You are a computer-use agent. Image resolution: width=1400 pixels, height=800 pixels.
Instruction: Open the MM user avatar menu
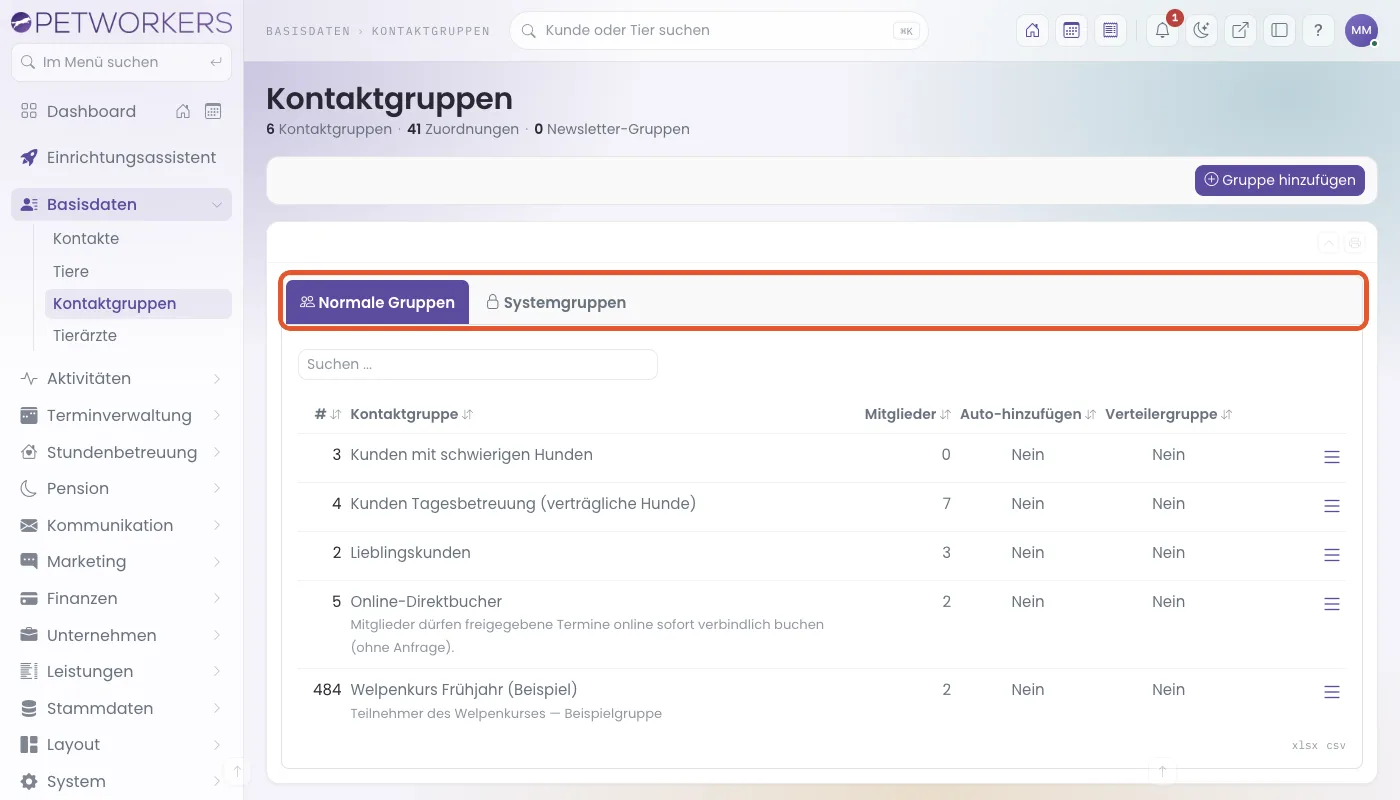tap(1361, 31)
